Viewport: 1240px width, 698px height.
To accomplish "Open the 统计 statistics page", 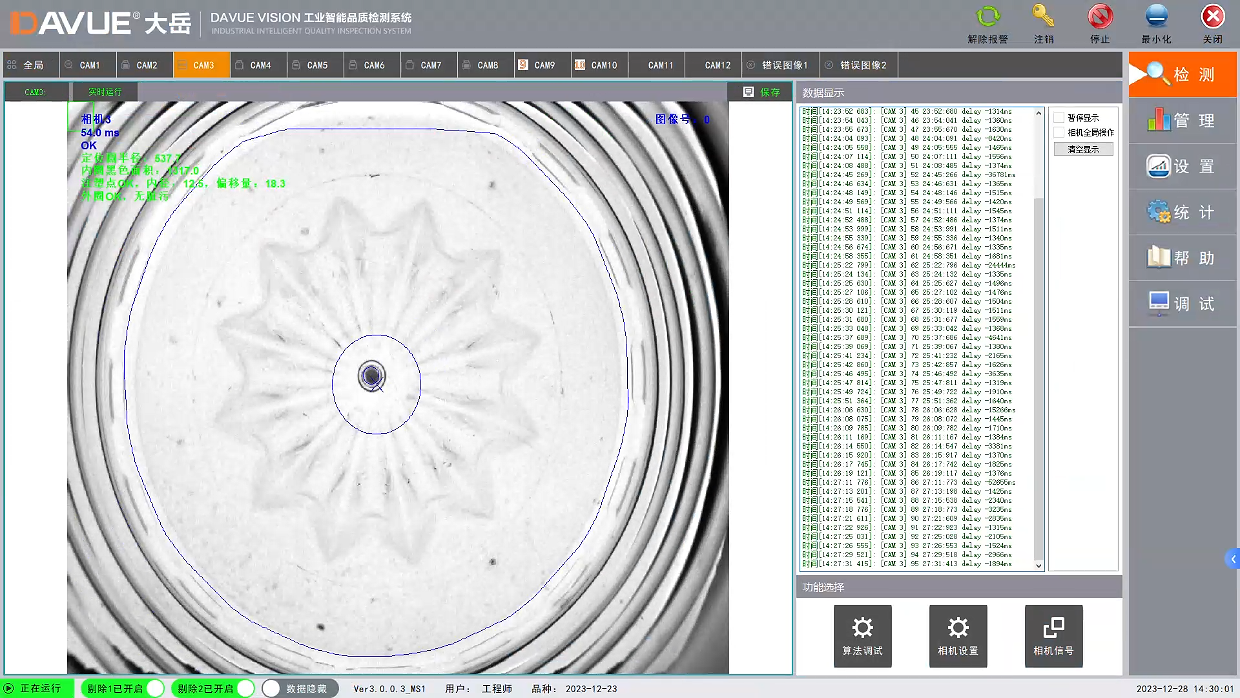I will (1182, 213).
